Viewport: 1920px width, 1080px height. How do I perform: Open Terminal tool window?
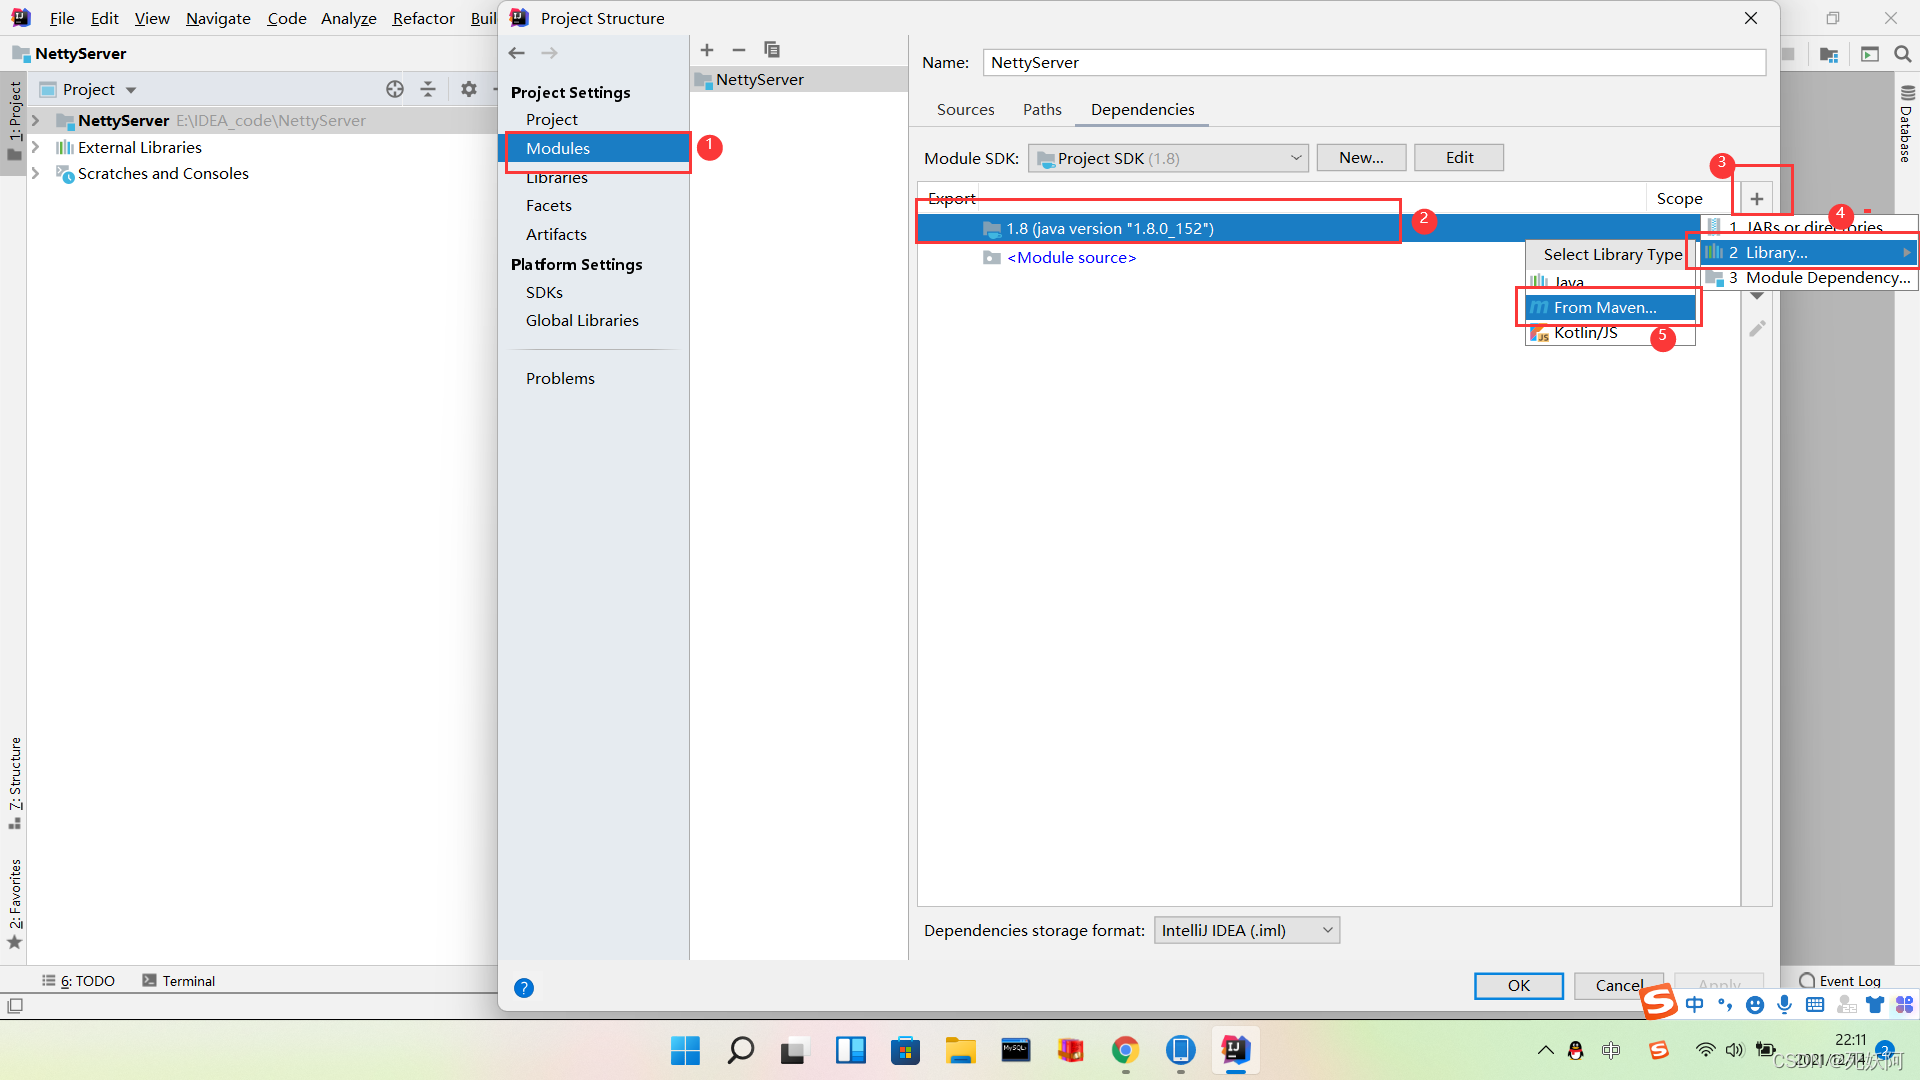click(x=178, y=981)
